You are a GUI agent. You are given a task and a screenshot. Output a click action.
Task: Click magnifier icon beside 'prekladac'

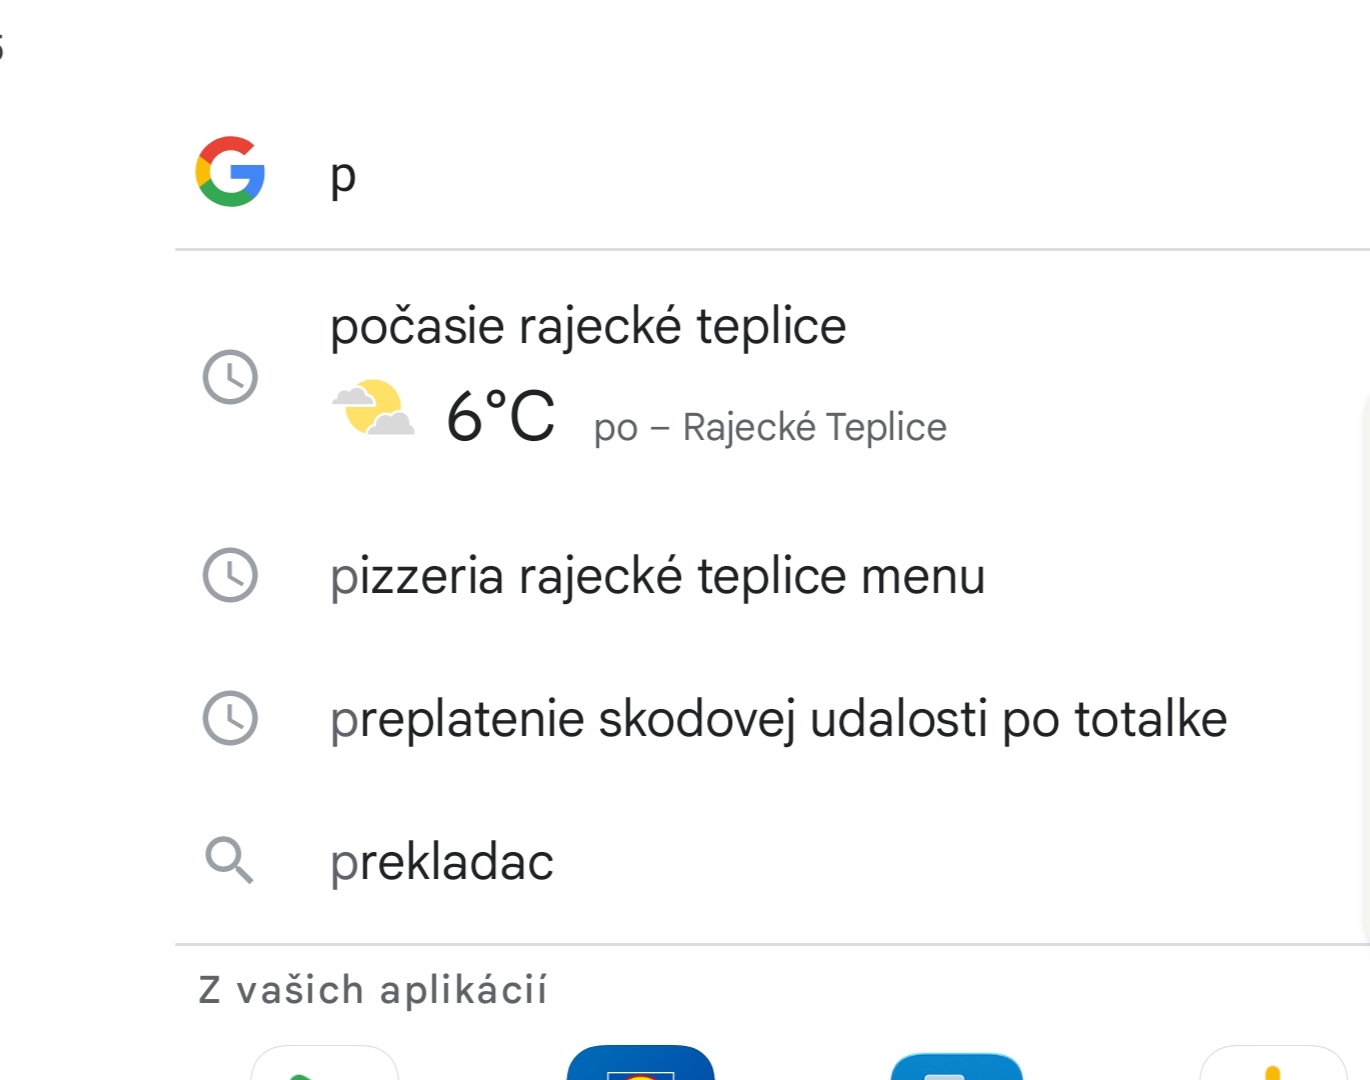point(230,861)
